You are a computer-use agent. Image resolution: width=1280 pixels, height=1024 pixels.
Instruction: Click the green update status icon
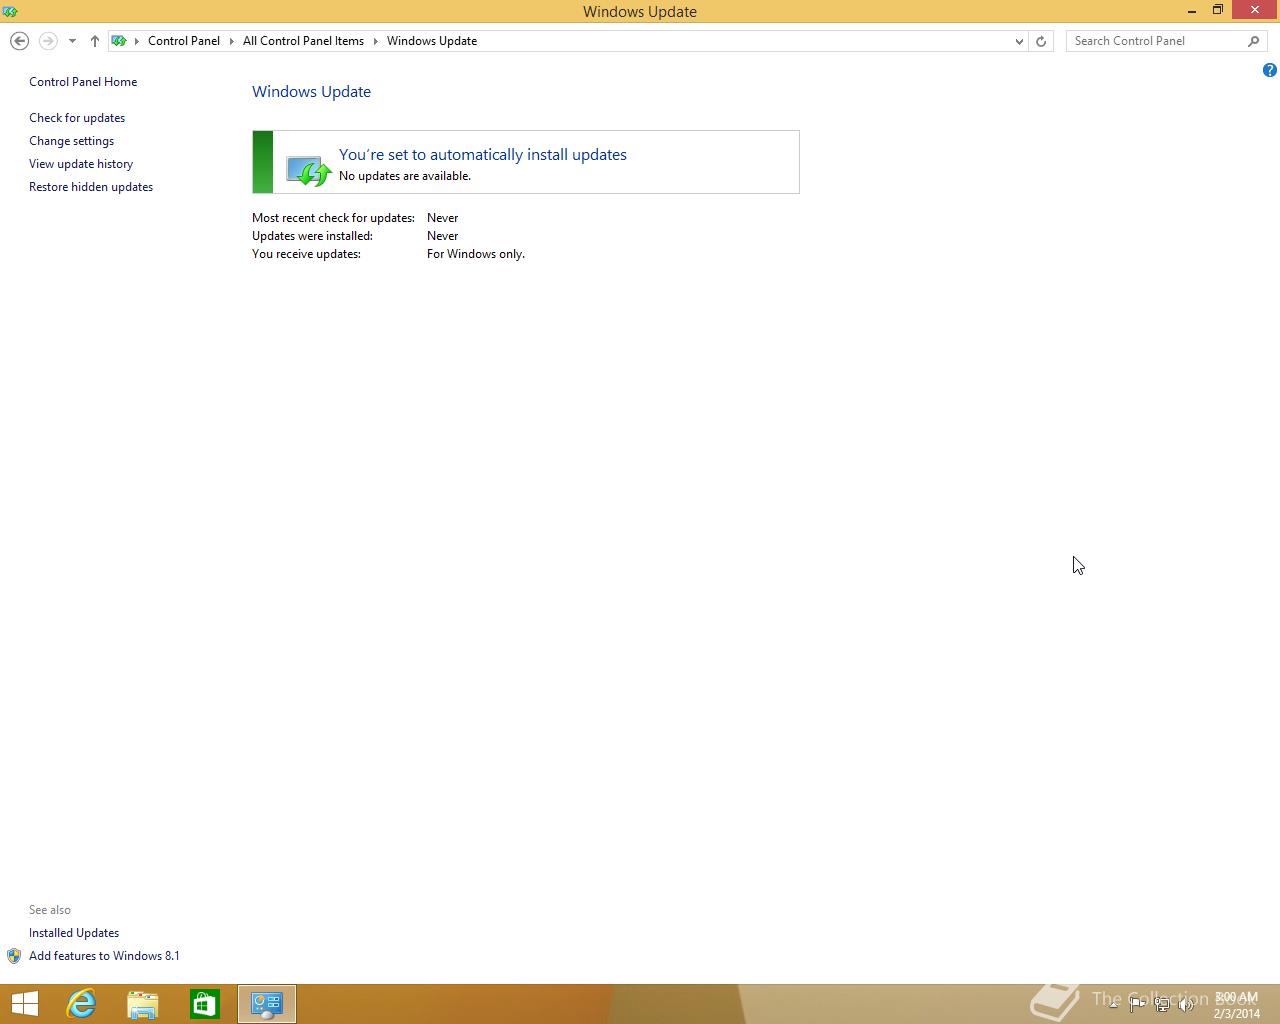coord(308,170)
